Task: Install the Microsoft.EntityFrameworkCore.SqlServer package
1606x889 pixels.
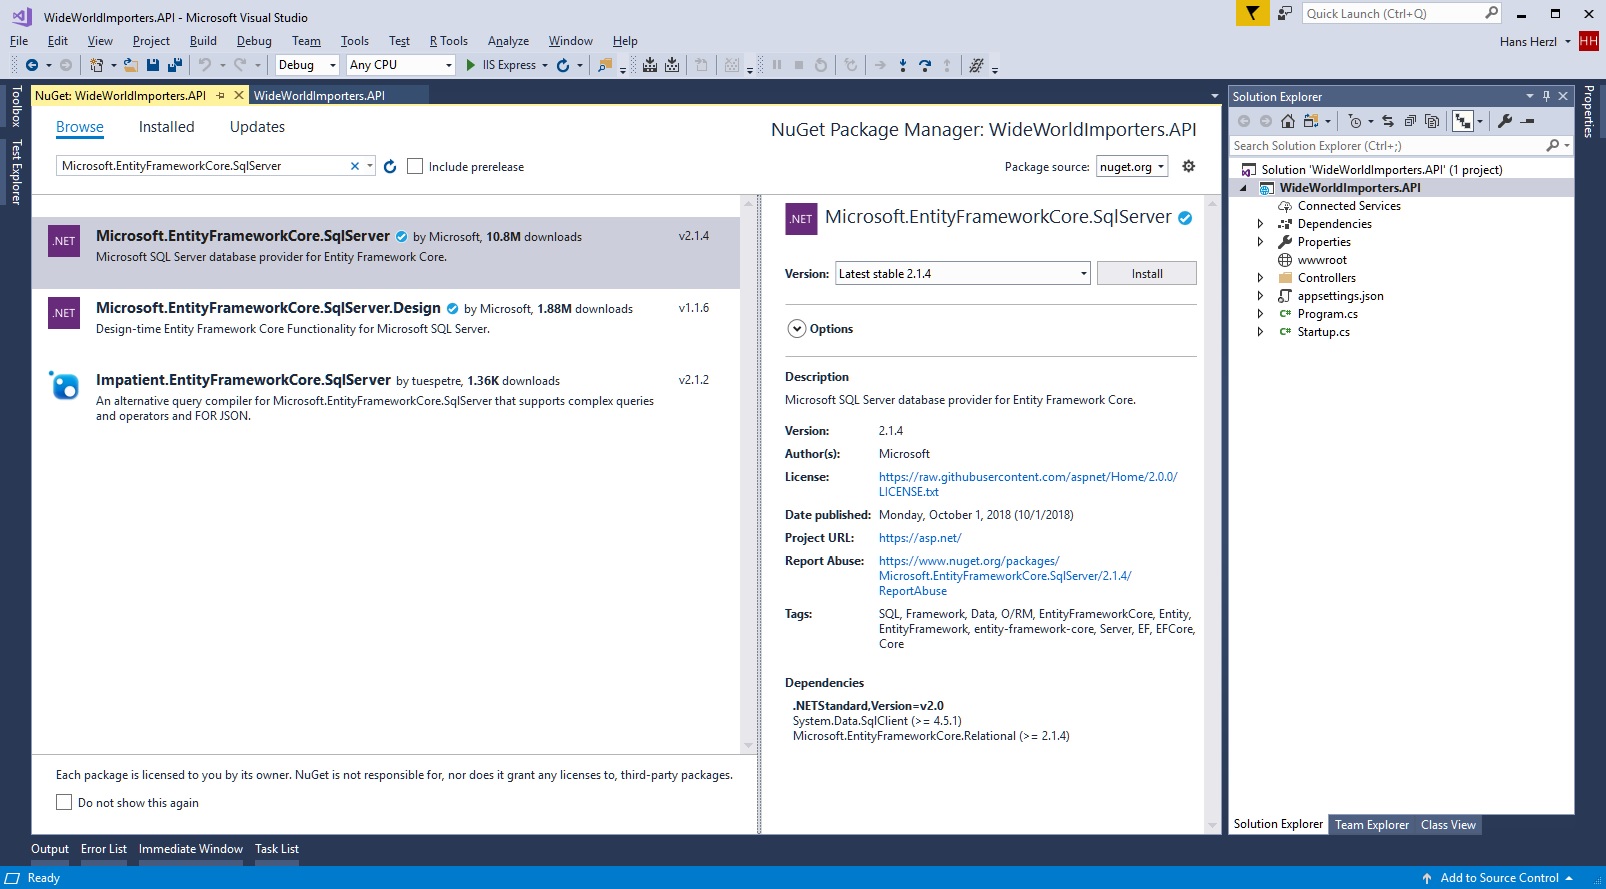Action: (x=1146, y=274)
